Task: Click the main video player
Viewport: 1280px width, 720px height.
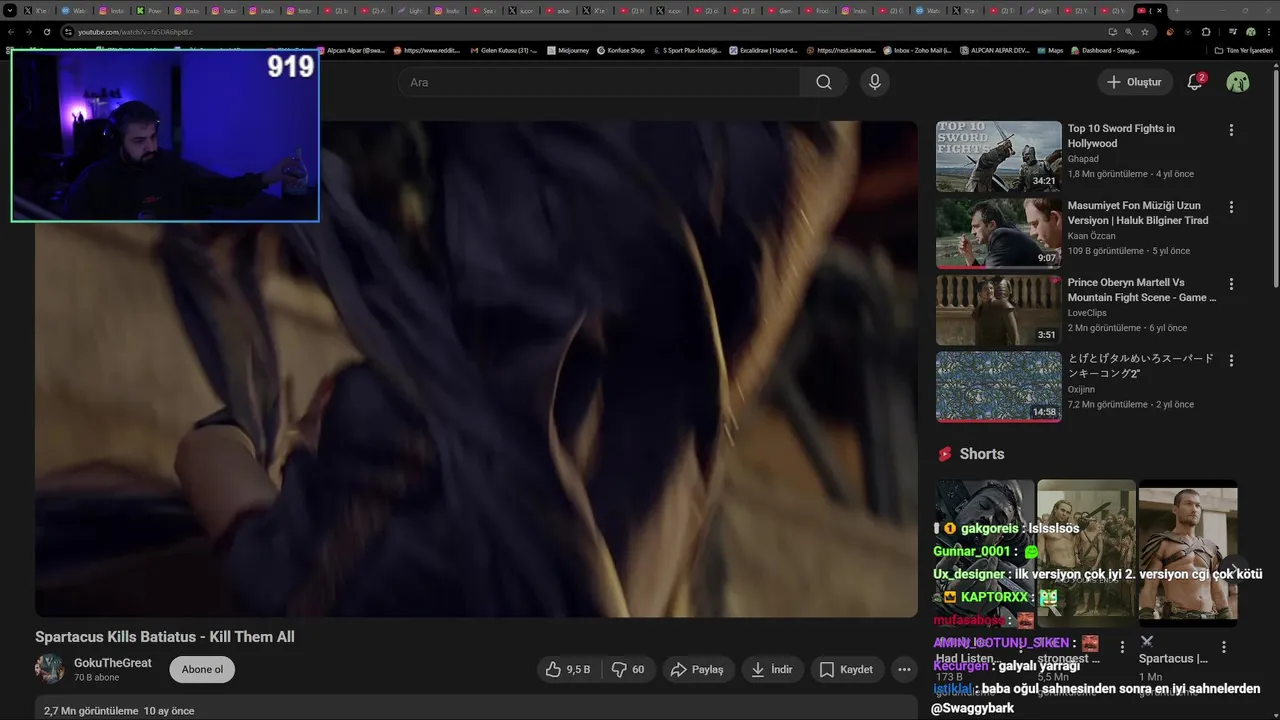Action: 476,369
